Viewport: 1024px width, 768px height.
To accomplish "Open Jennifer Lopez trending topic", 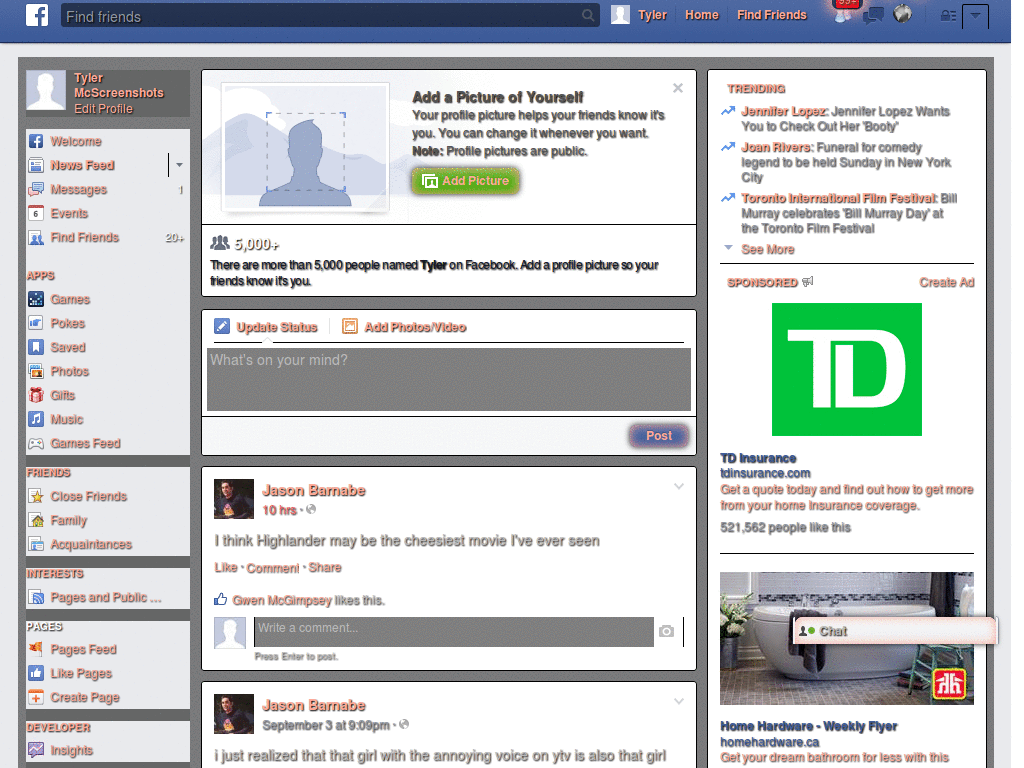I will tap(784, 112).
